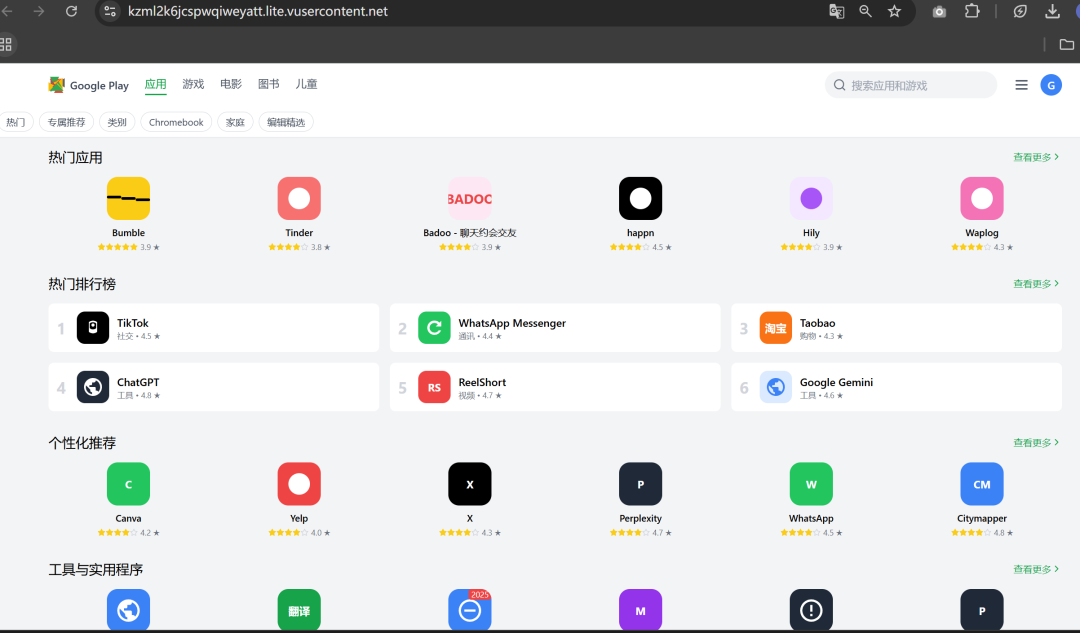Open the Tinder app icon
Screen dimensions: 1080x633
pyautogui.click(x=299, y=198)
